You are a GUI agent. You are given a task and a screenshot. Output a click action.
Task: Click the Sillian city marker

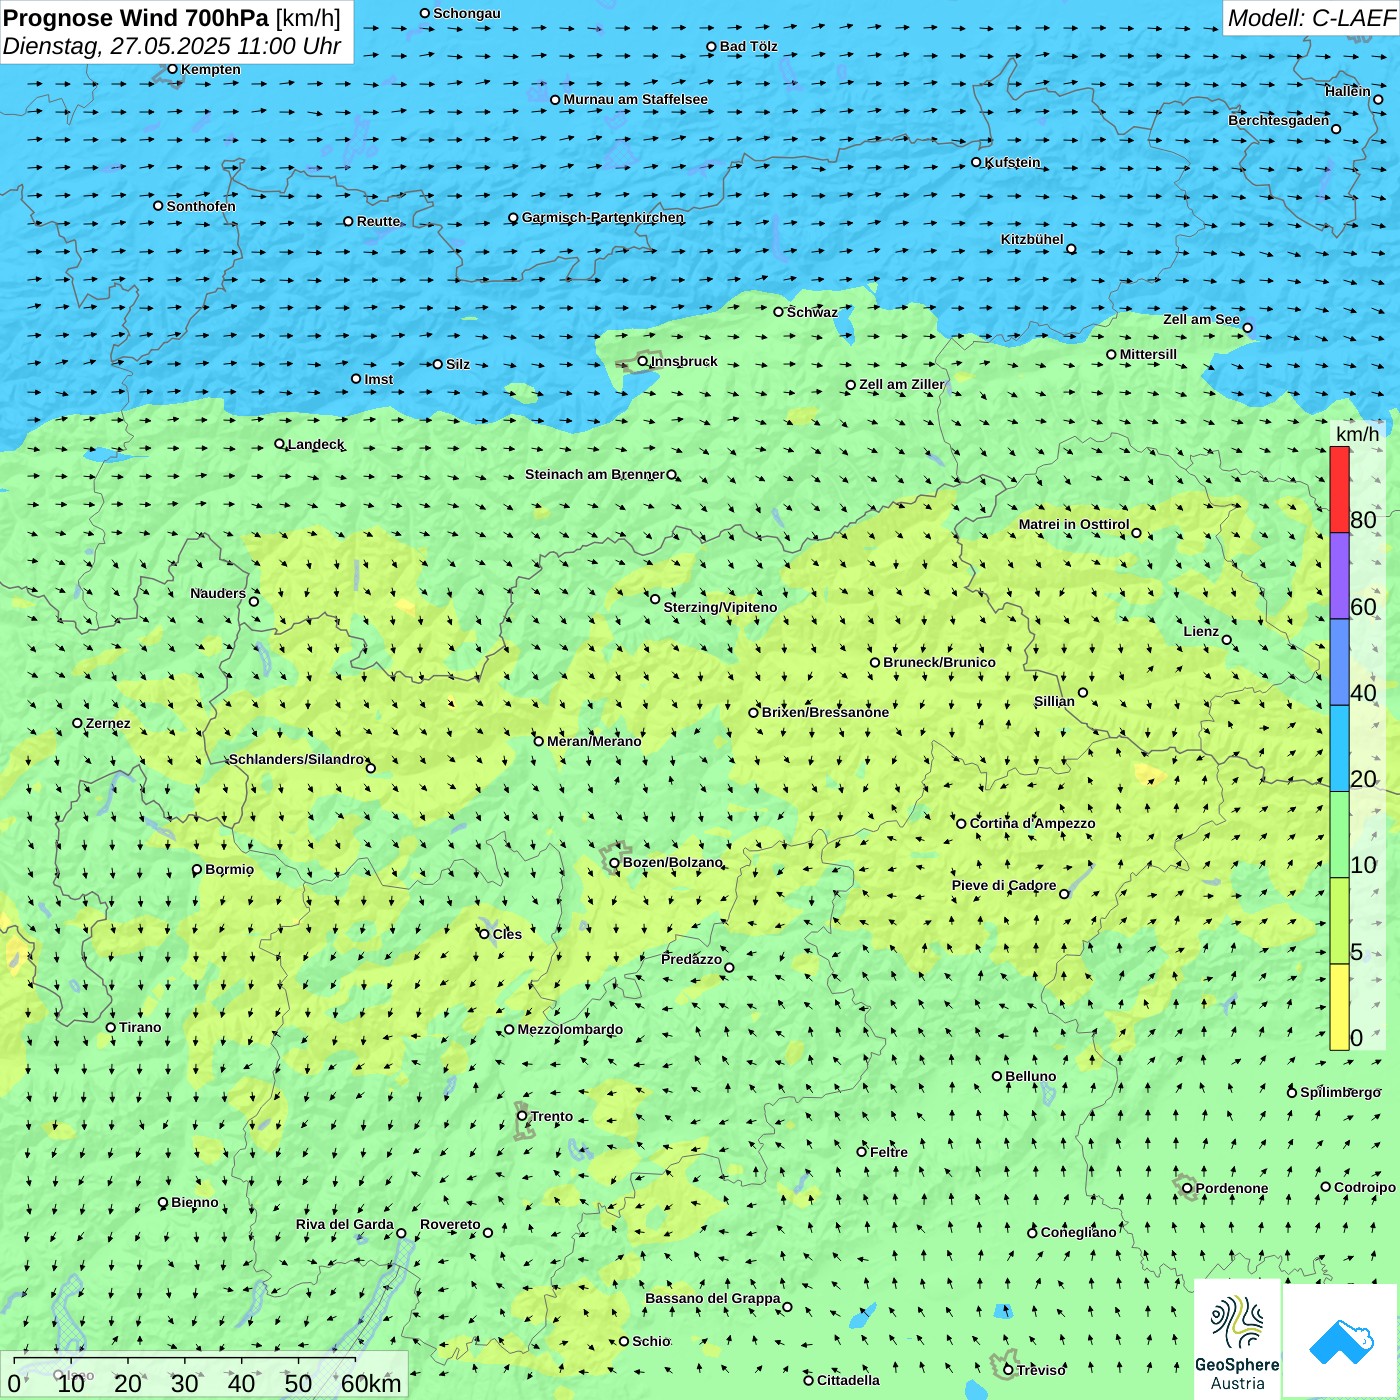(1083, 692)
